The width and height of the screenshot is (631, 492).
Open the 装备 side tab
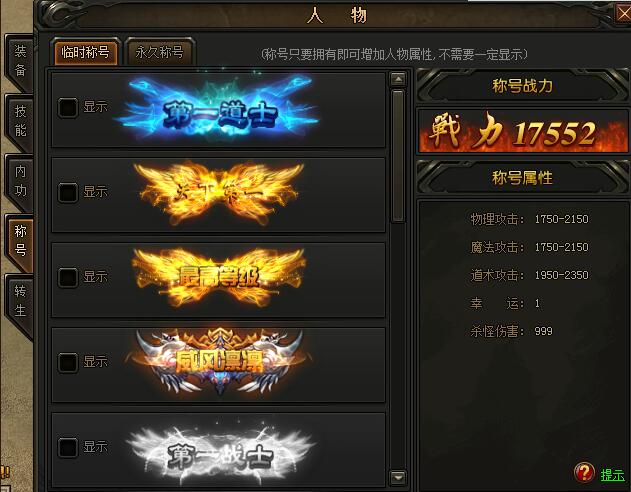click(x=20, y=61)
